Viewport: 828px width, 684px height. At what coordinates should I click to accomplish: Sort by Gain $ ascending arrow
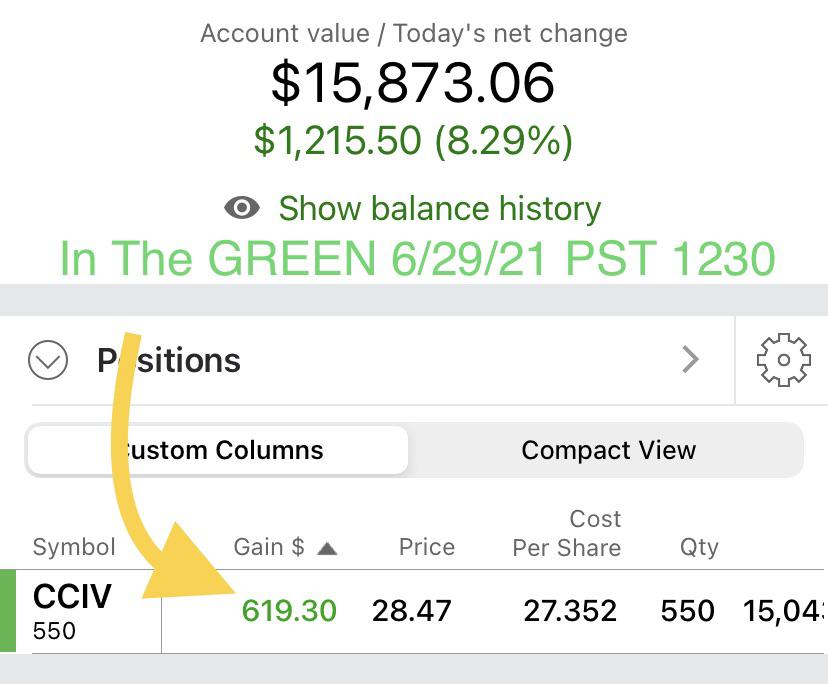point(327,547)
